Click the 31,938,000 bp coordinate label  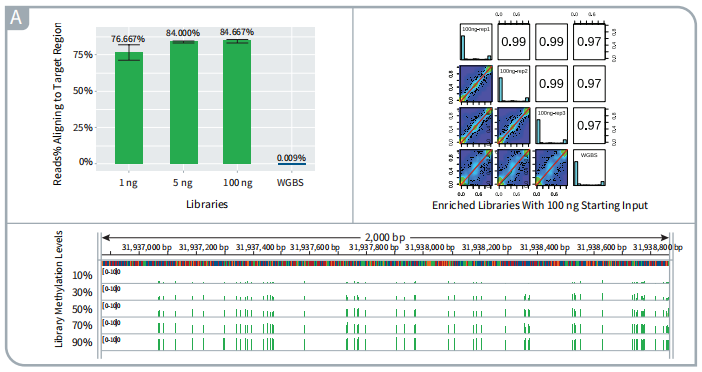pos(430,248)
